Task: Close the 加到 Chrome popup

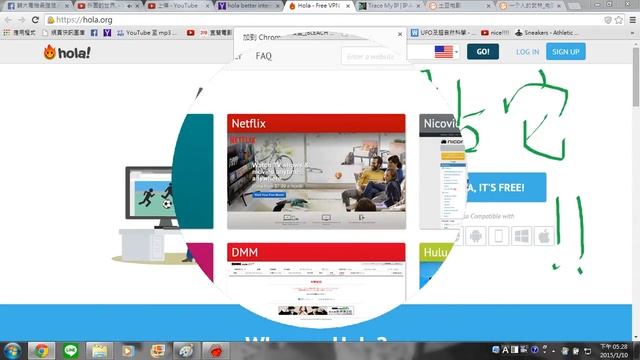Action: point(400,34)
